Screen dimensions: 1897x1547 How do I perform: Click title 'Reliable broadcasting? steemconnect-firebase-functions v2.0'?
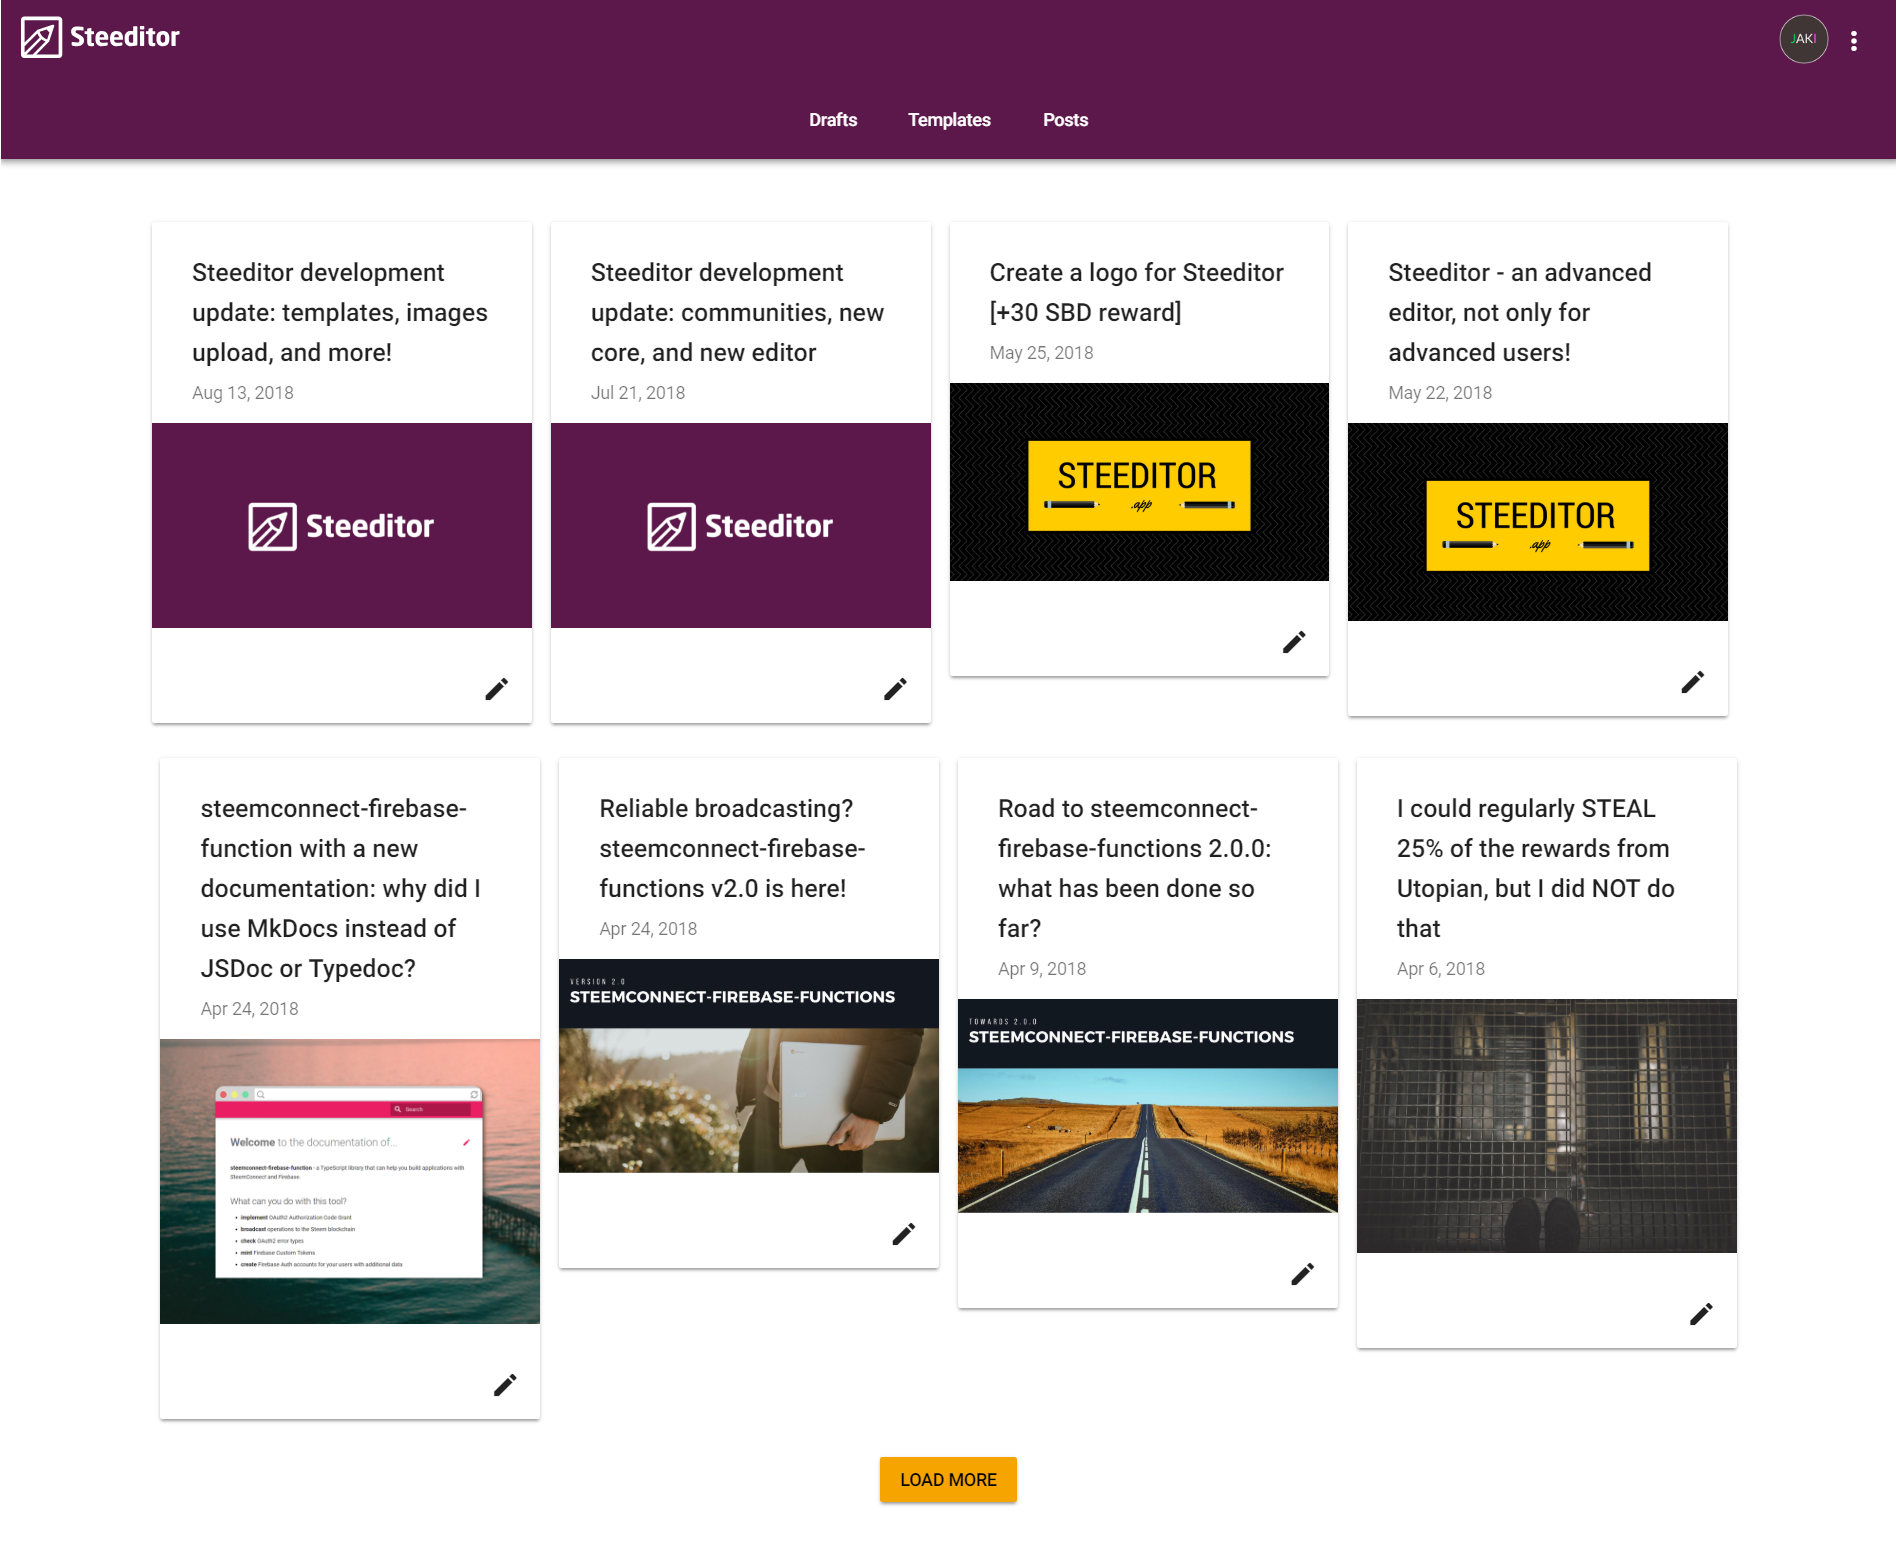(732, 848)
